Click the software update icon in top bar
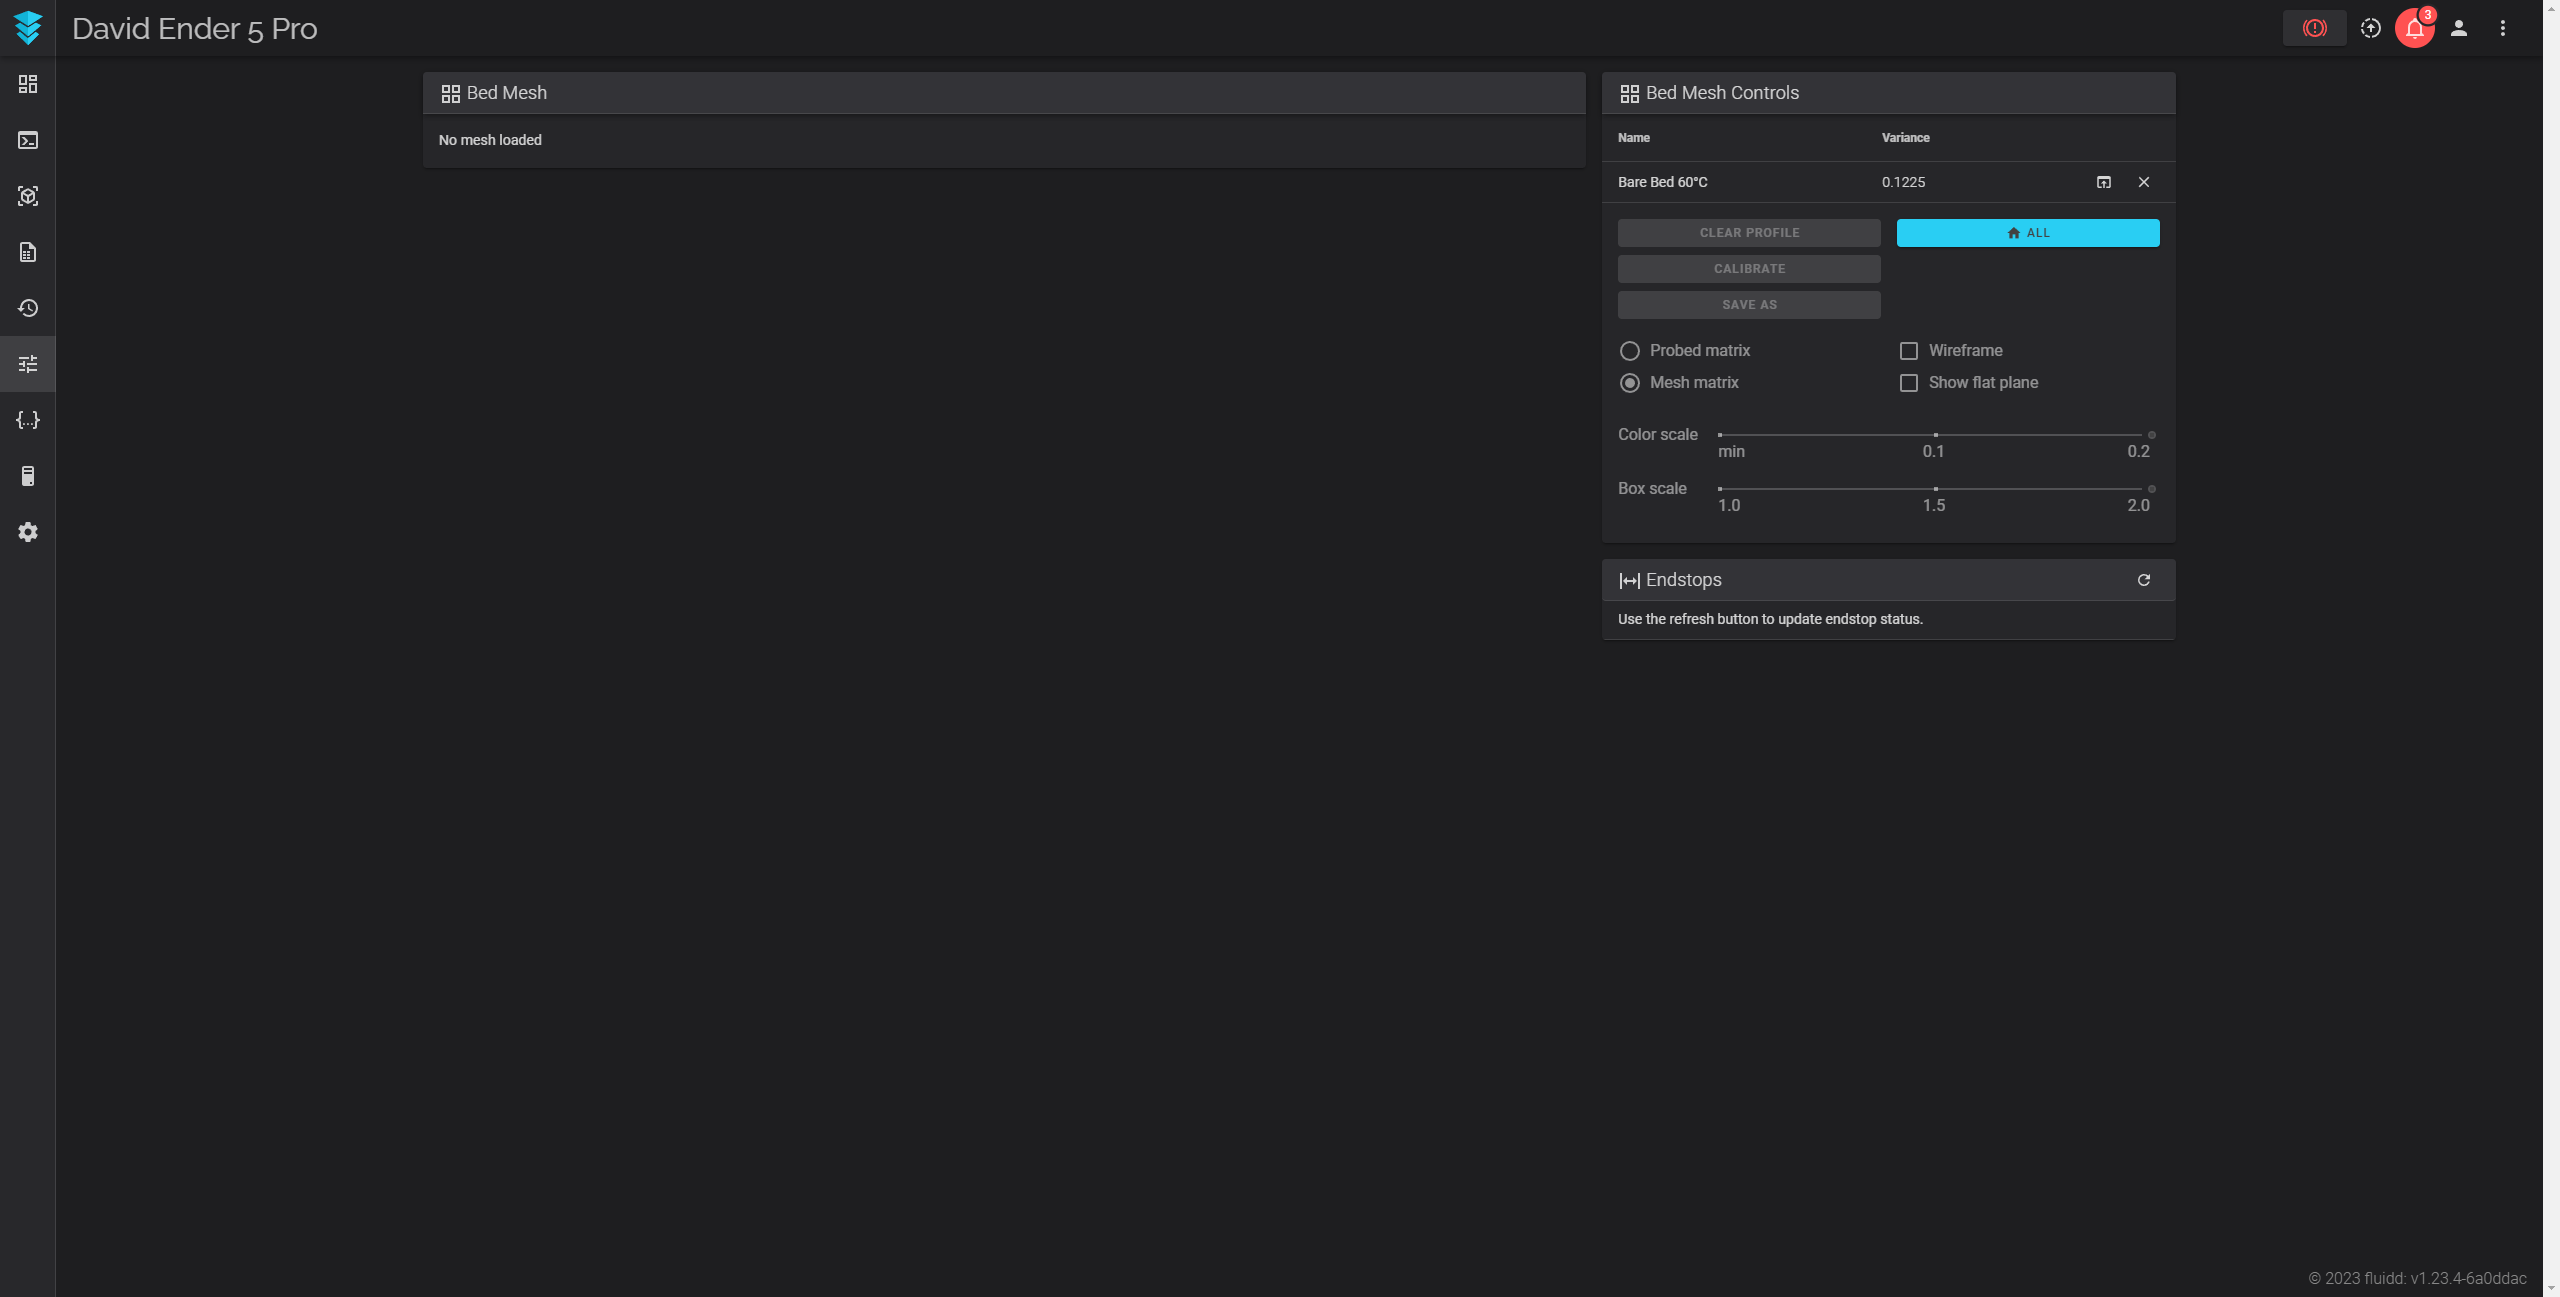 [2369, 28]
